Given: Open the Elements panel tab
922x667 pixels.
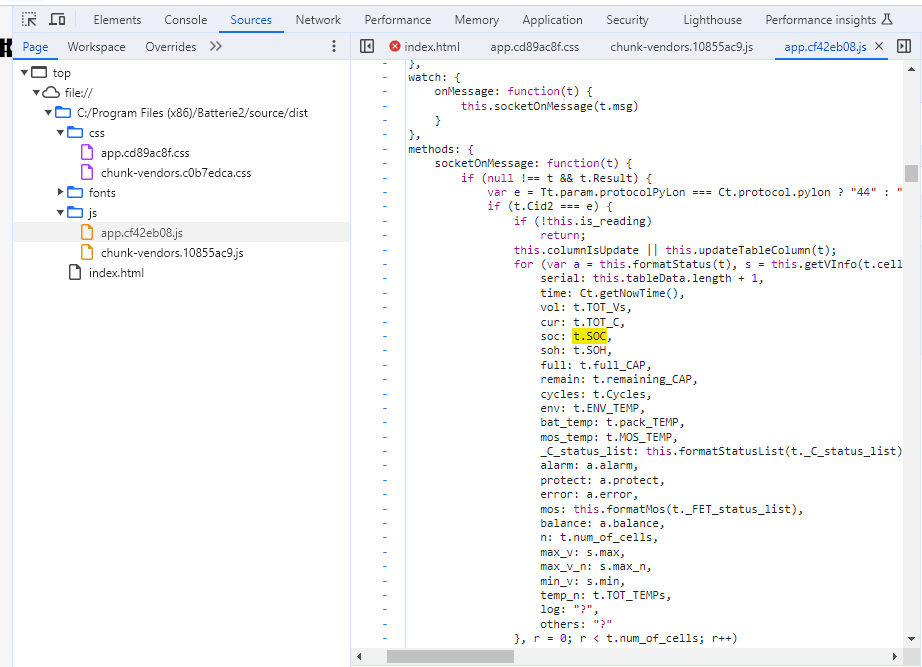Looking at the screenshot, I should [x=117, y=20].
